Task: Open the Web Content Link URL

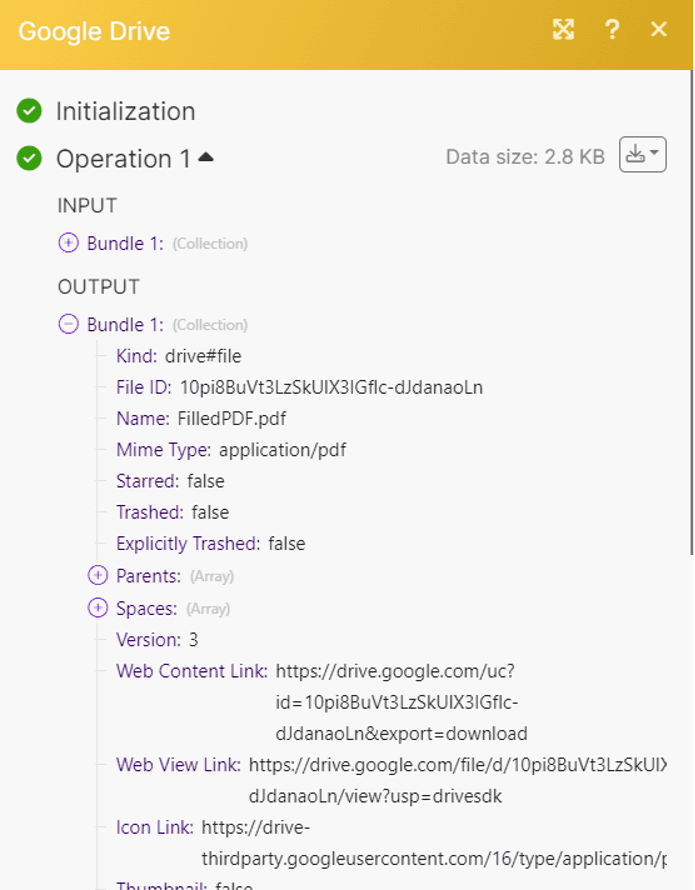Action: point(401,703)
